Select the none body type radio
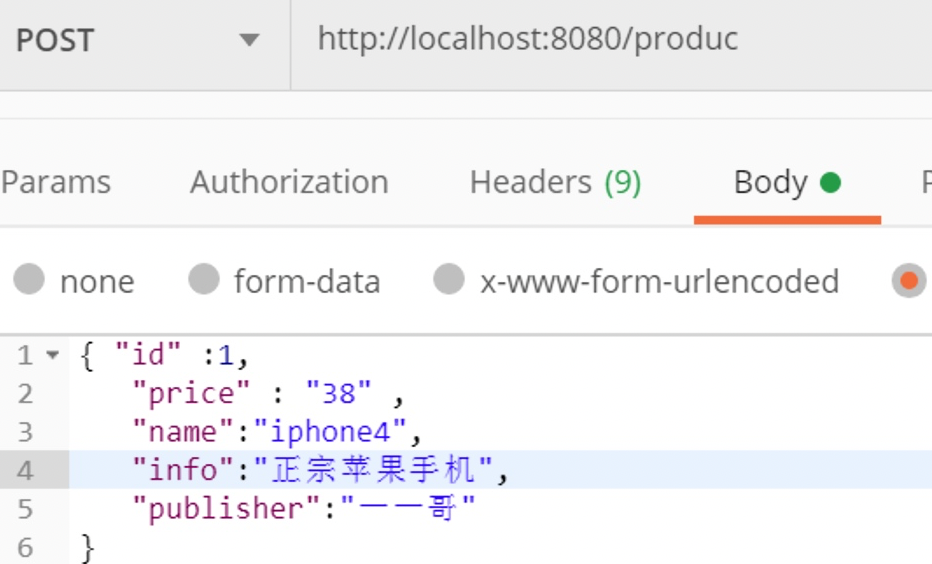The height and width of the screenshot is (564, 932). coord(29,279)
